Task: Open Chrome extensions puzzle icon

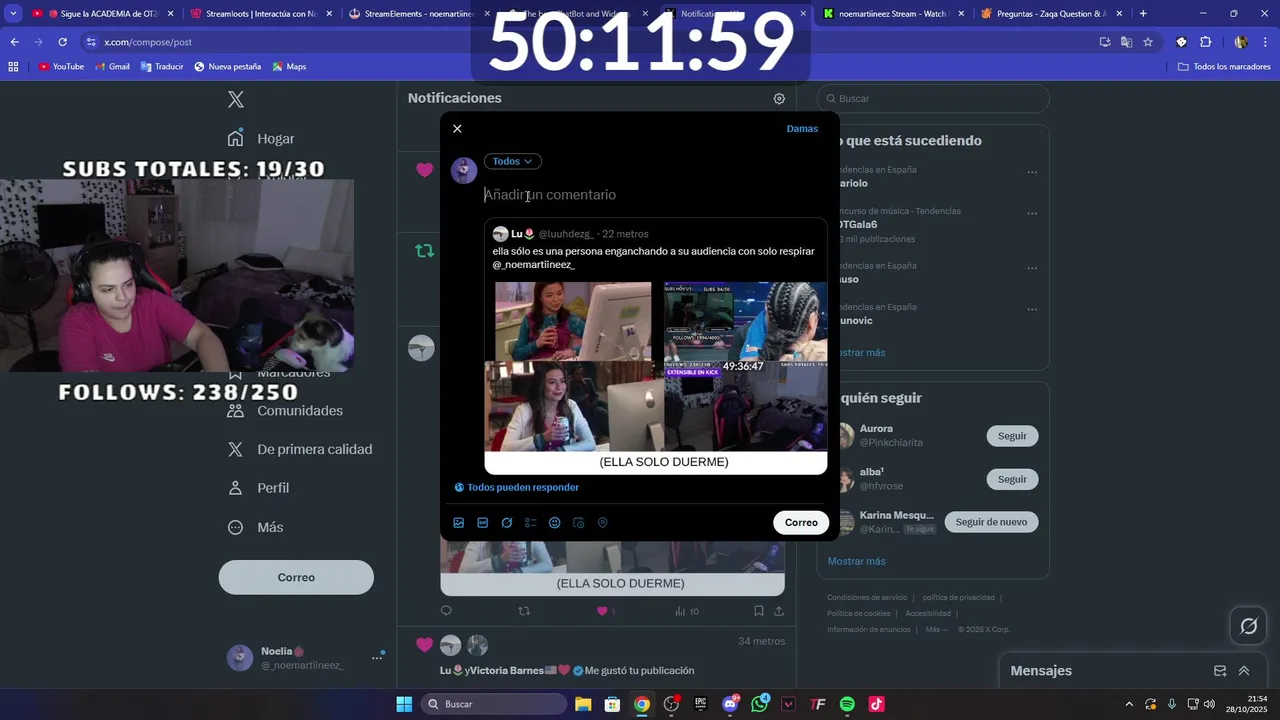Action: (1205, 42)
